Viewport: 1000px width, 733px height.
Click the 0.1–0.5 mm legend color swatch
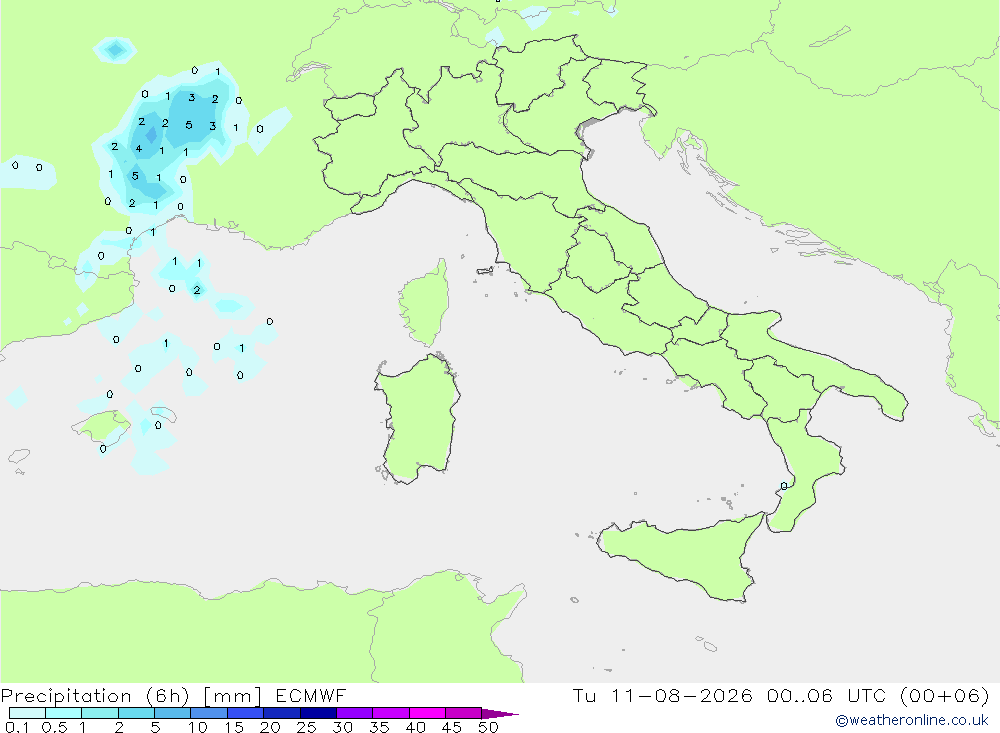pyautogui.click(x=27, y=713)
